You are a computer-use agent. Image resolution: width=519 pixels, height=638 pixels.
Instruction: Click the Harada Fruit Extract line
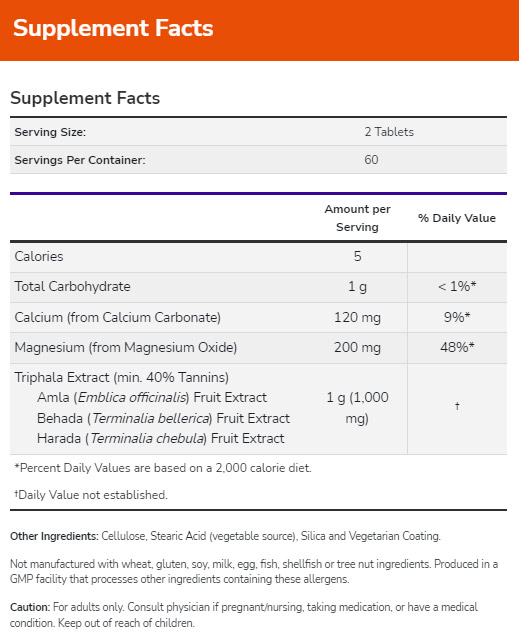pos(161,439)
